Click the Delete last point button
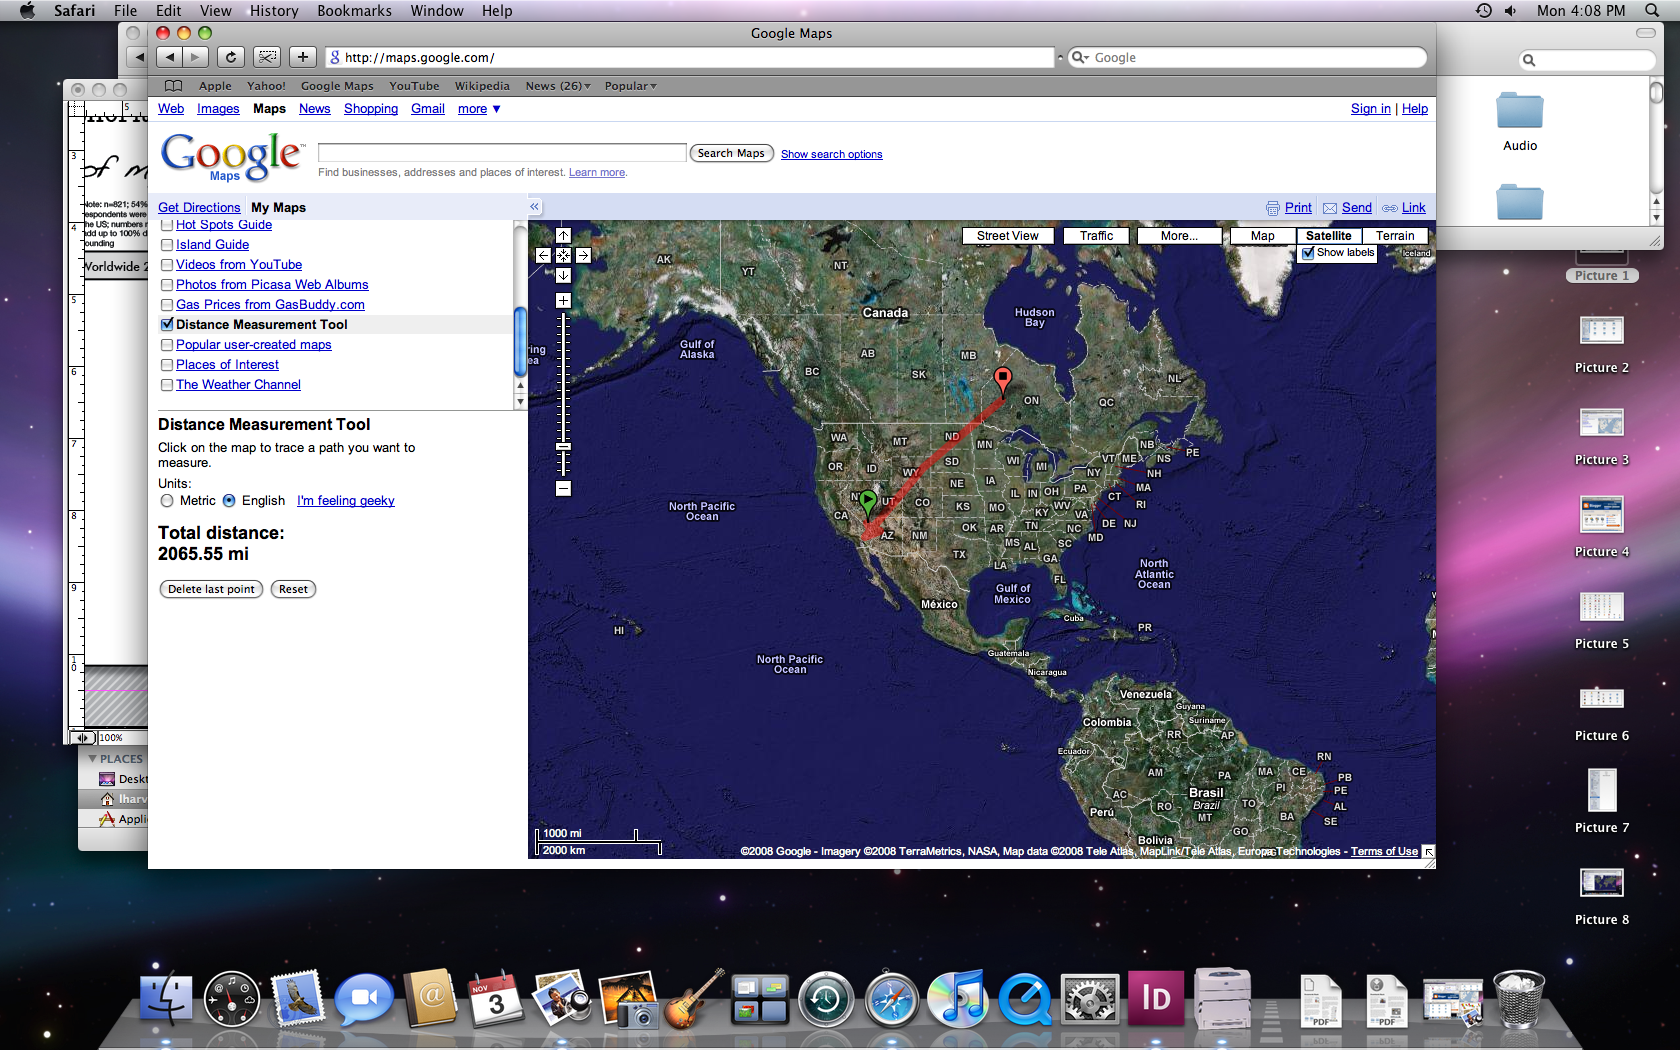The height and width of the screenshot is (1050, 1680). pyautogui.click(x=211, y=589)
